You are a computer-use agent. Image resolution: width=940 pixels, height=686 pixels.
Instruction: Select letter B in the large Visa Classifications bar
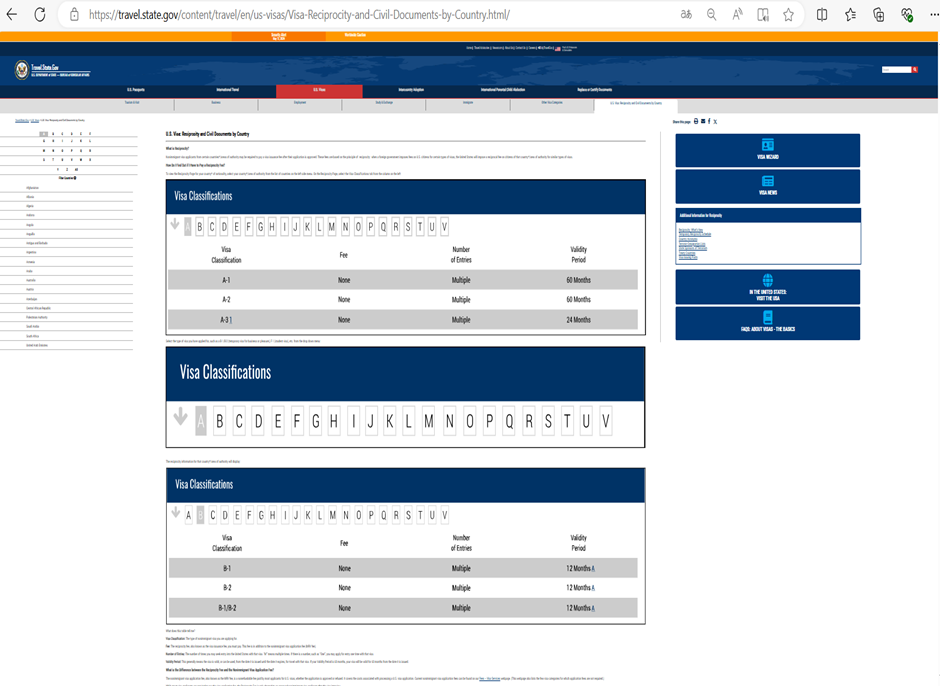(x=219, y=422)
